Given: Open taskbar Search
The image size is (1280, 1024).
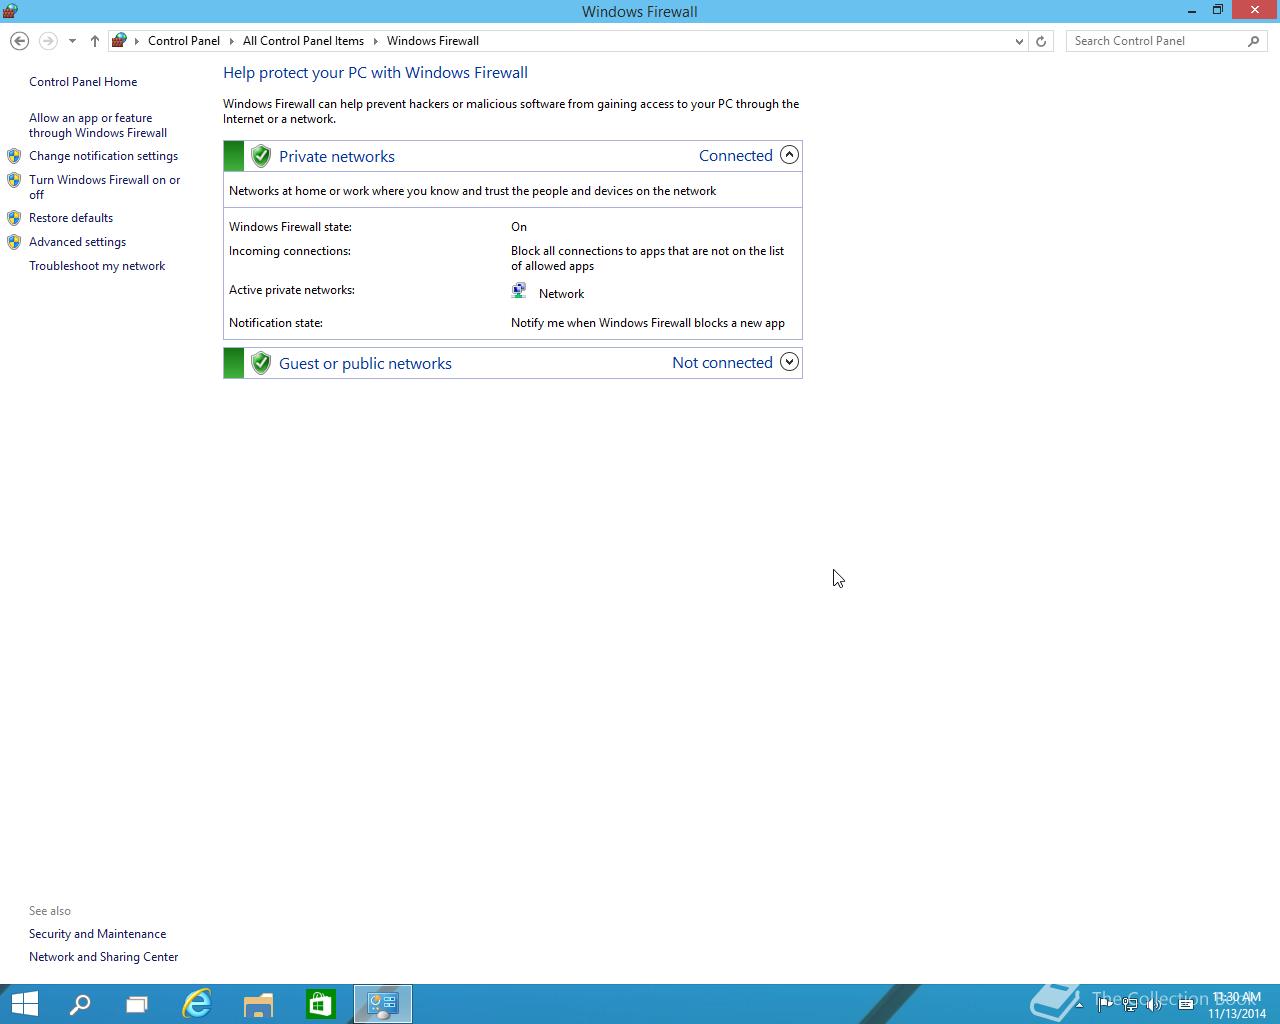Looking at the screenshot, I should tap(80, 1004).
